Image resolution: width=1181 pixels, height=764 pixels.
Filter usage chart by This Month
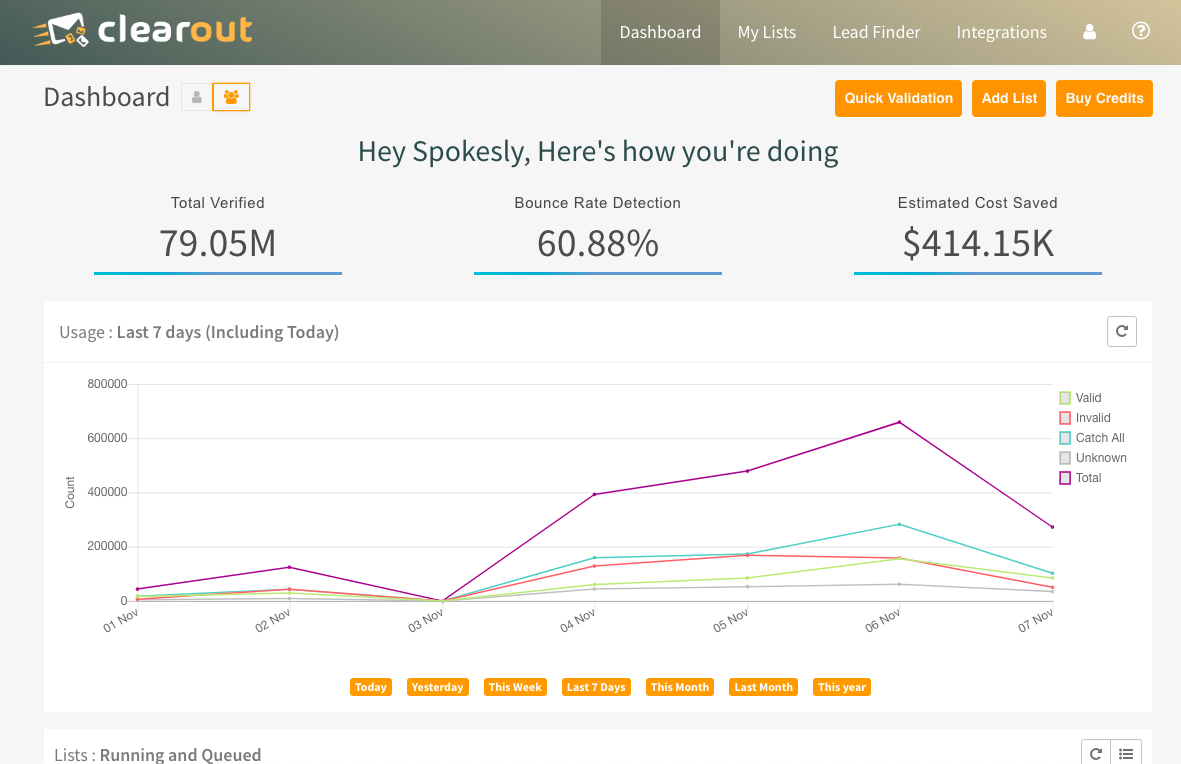pyautogui.click(x=680, y=687)
